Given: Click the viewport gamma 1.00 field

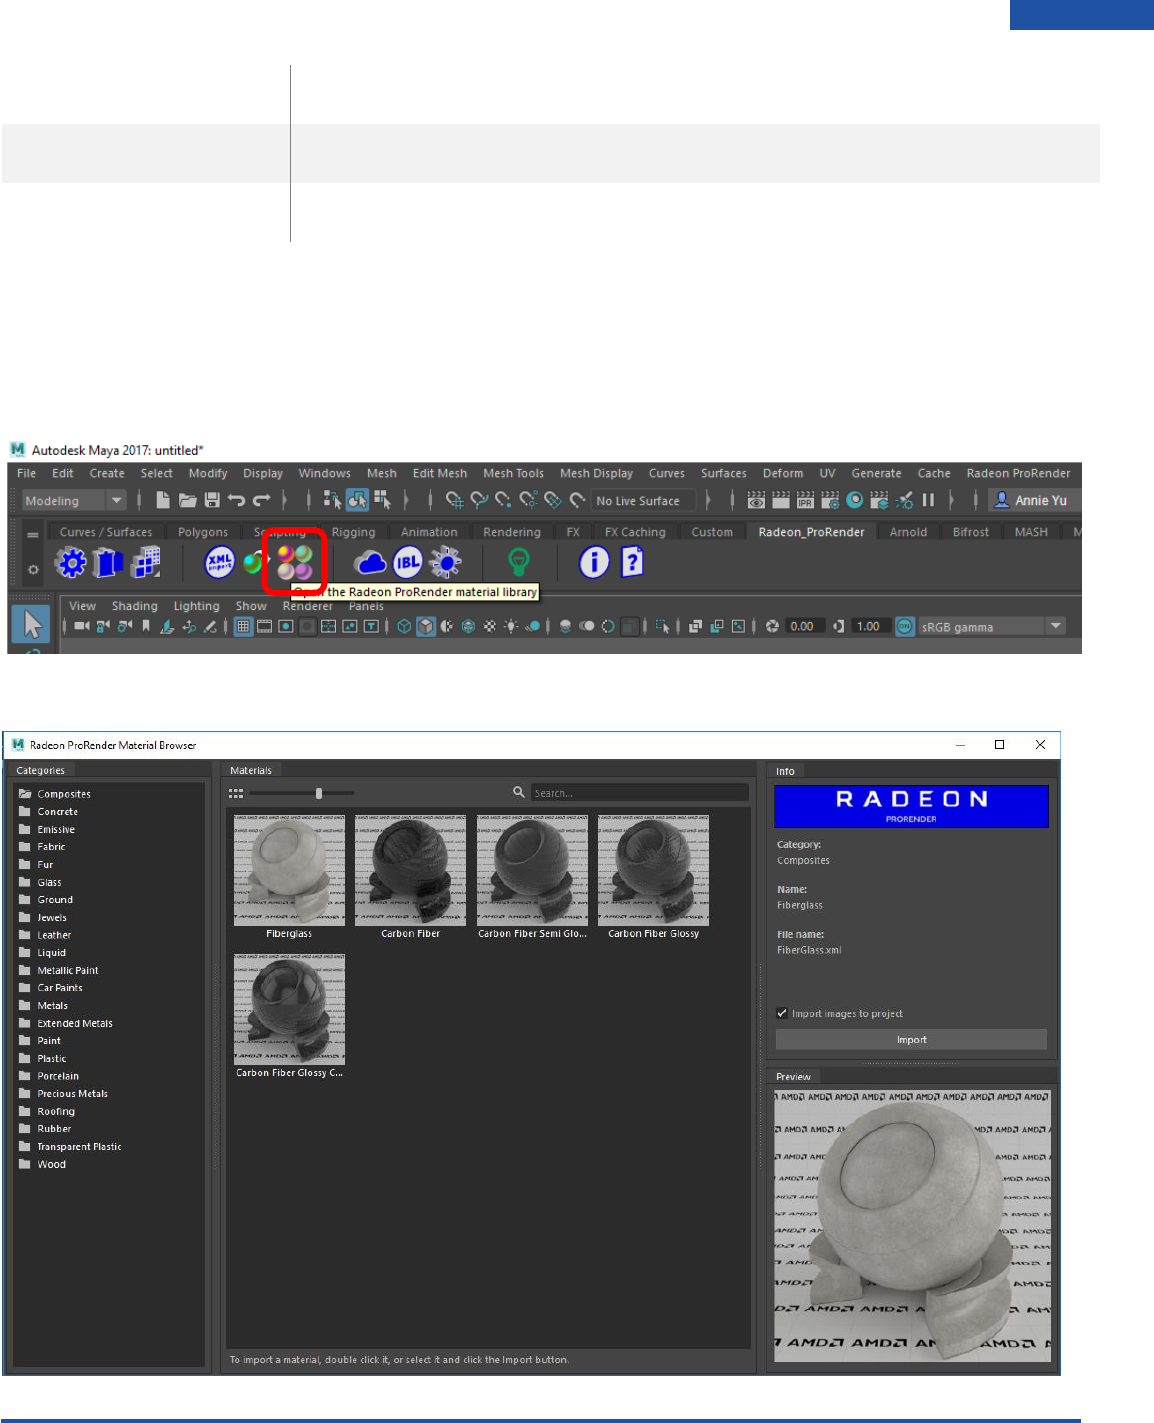Looking at the screenshot, I should [x=871, y=627].
